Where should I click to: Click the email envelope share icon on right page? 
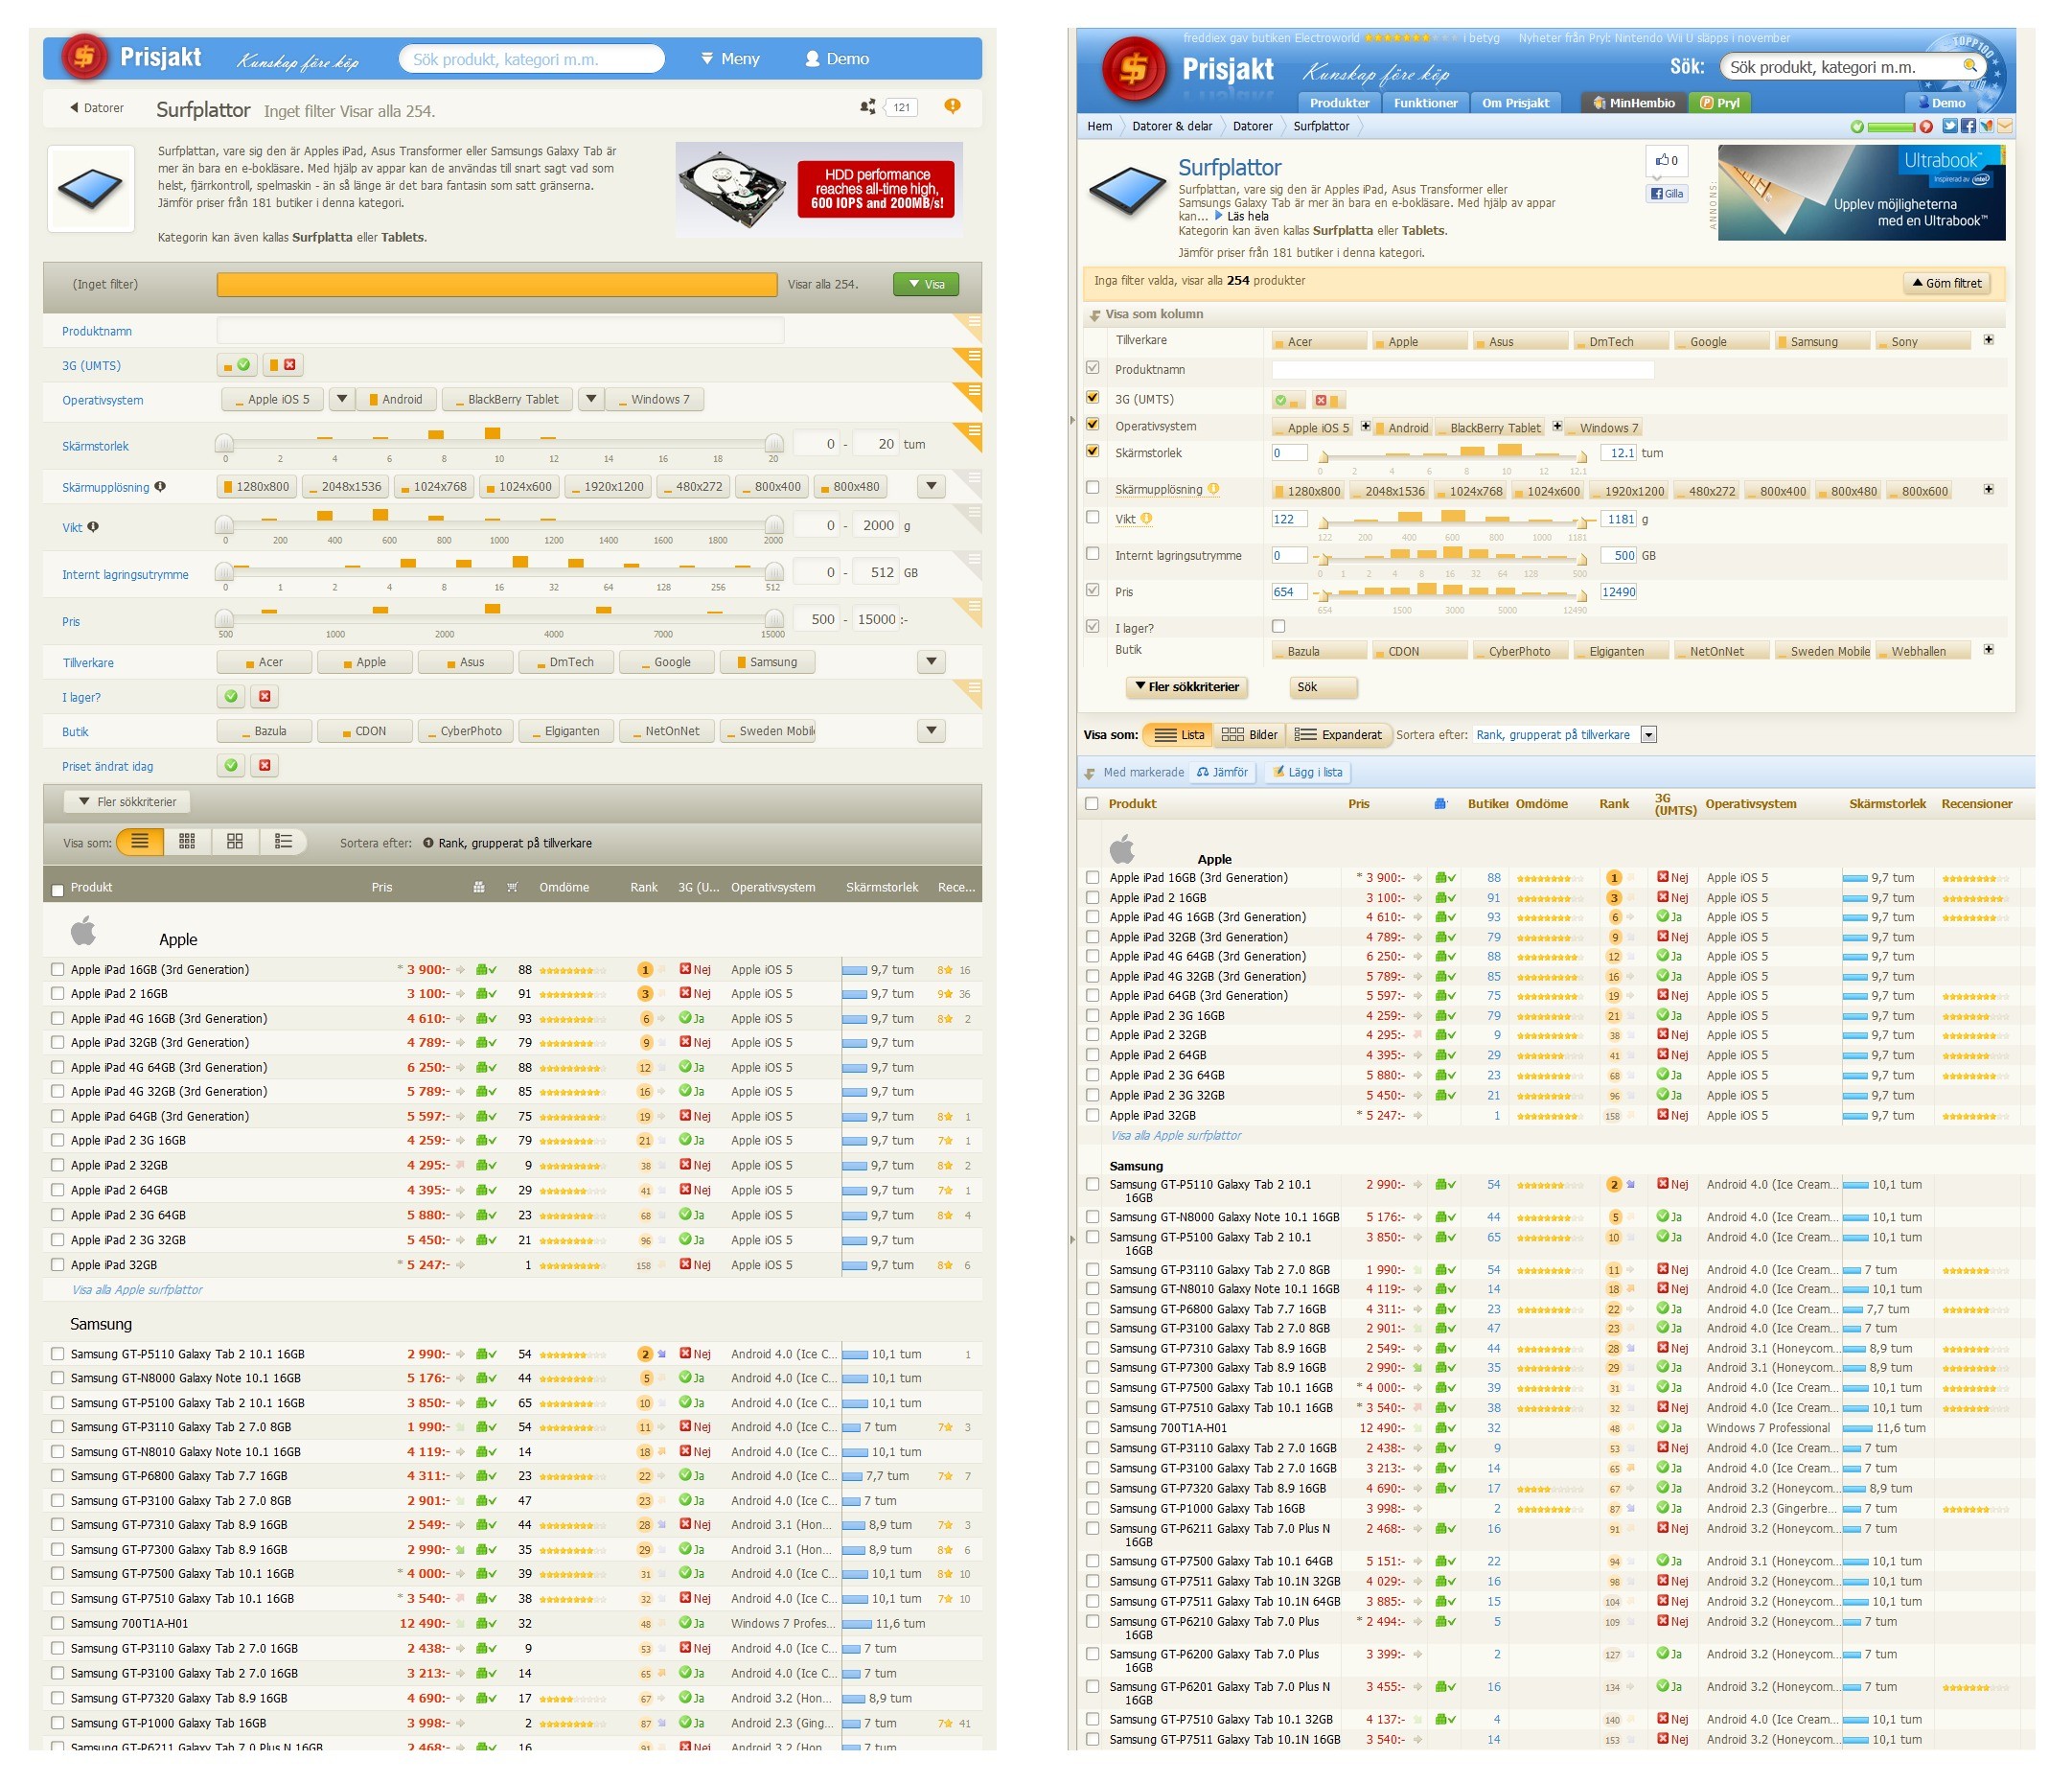2005,126
